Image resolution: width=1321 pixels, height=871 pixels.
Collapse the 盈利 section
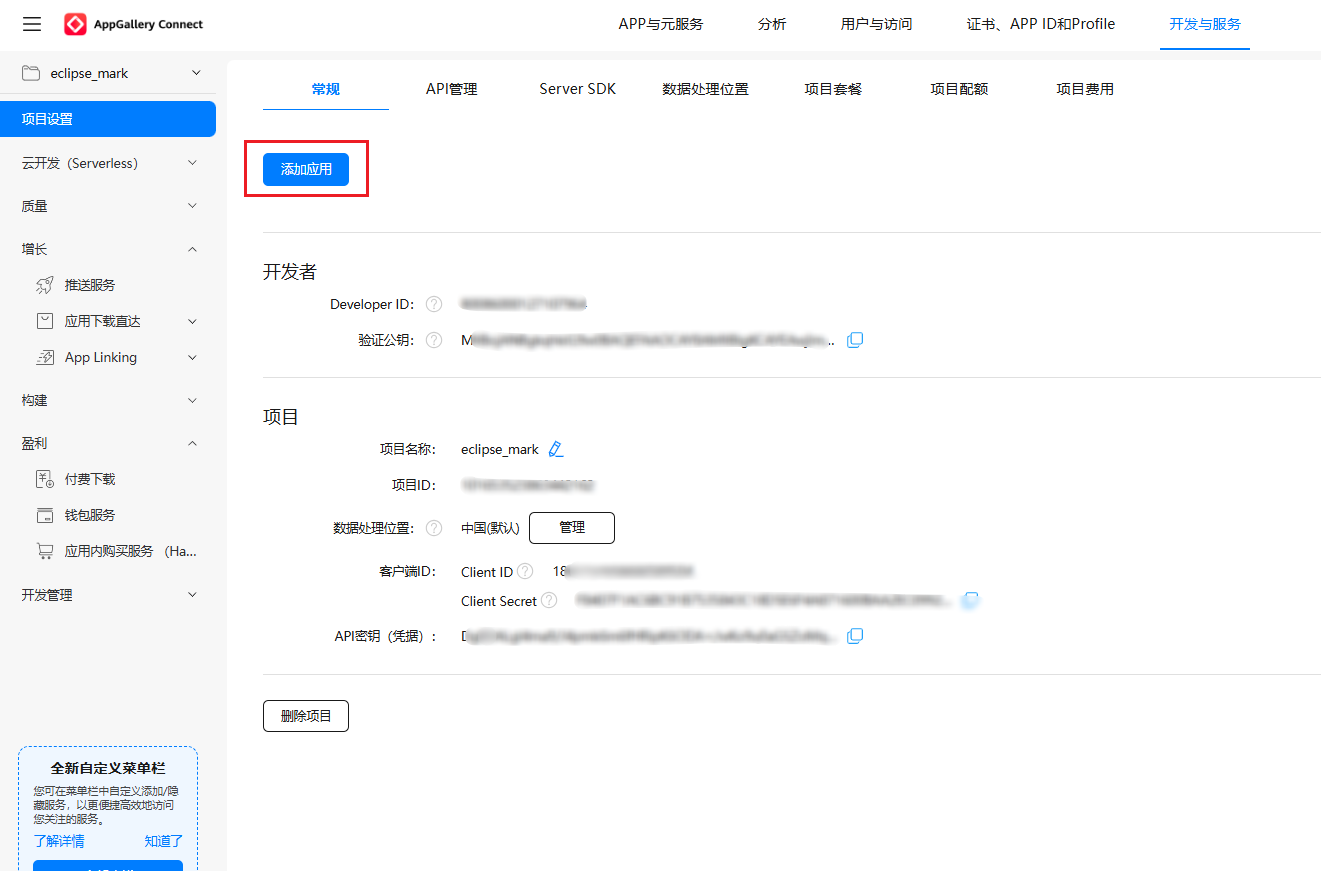click(x=193, y=443)
